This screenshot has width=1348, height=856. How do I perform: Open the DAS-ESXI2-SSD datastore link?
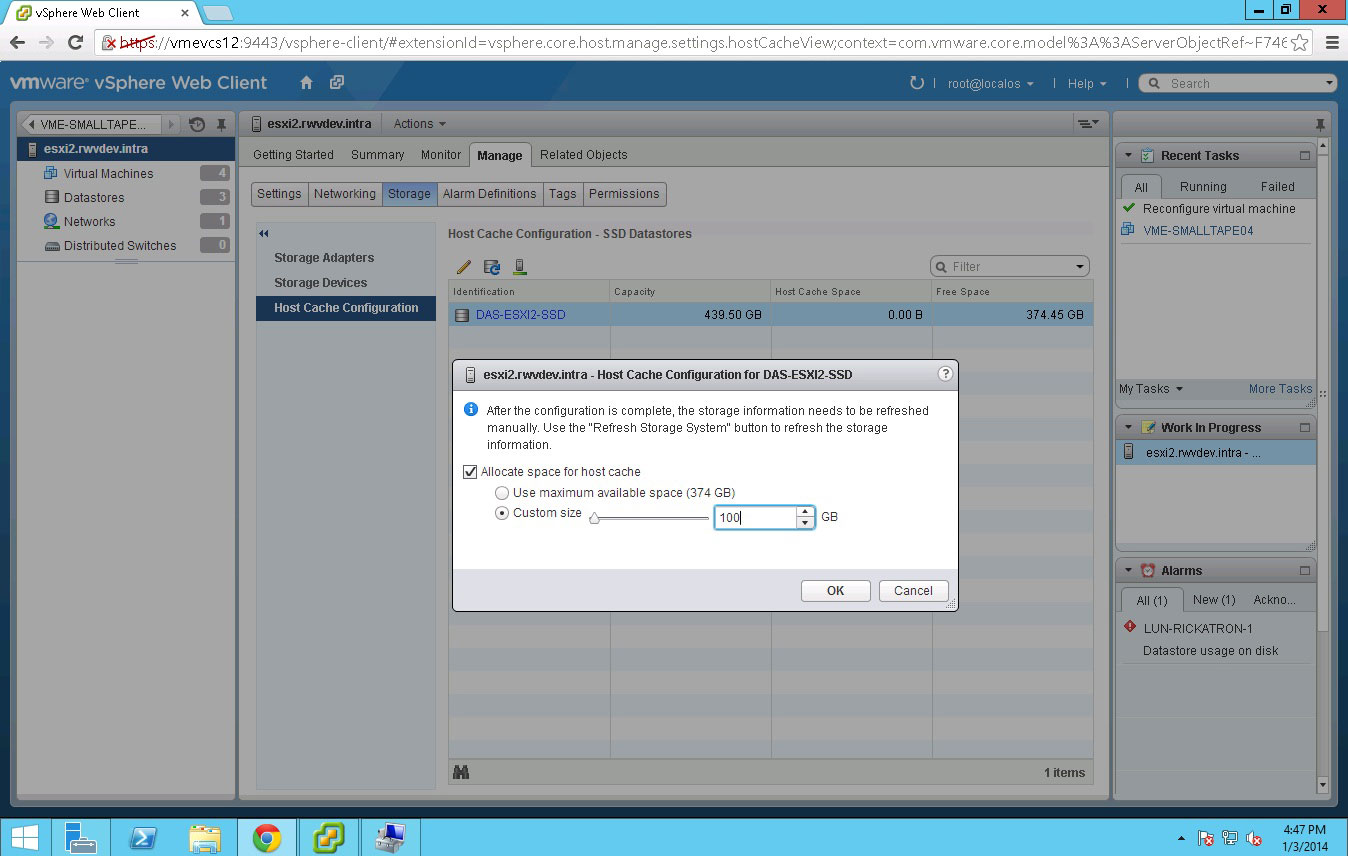(520, 315)
